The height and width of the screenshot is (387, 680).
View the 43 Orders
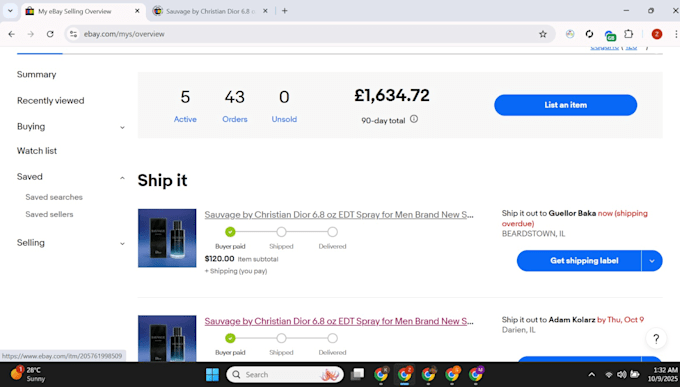(x=235, y=106)
